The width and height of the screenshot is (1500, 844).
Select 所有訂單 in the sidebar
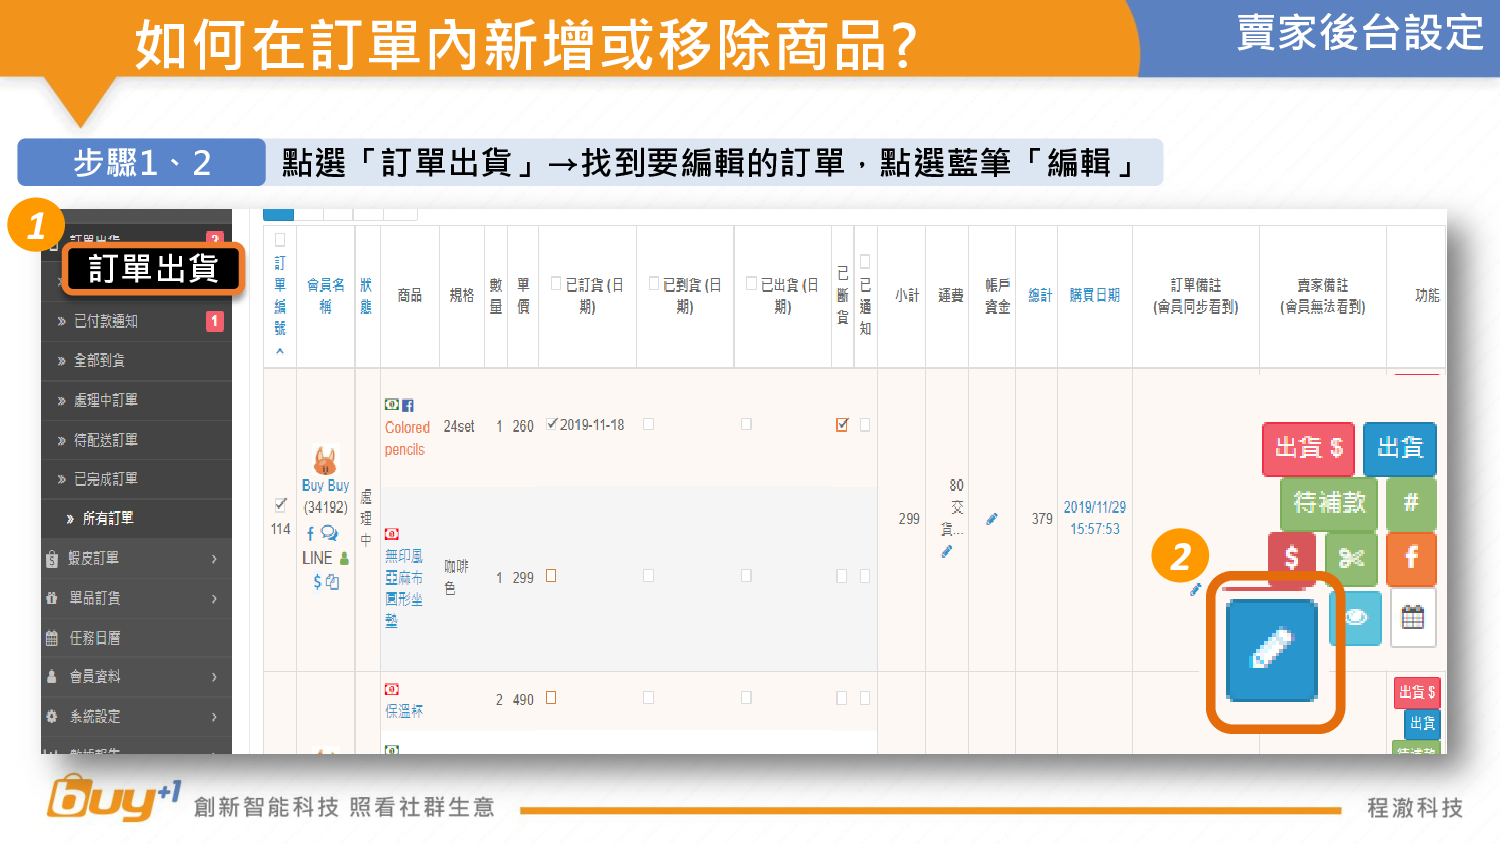pos(108,518)
